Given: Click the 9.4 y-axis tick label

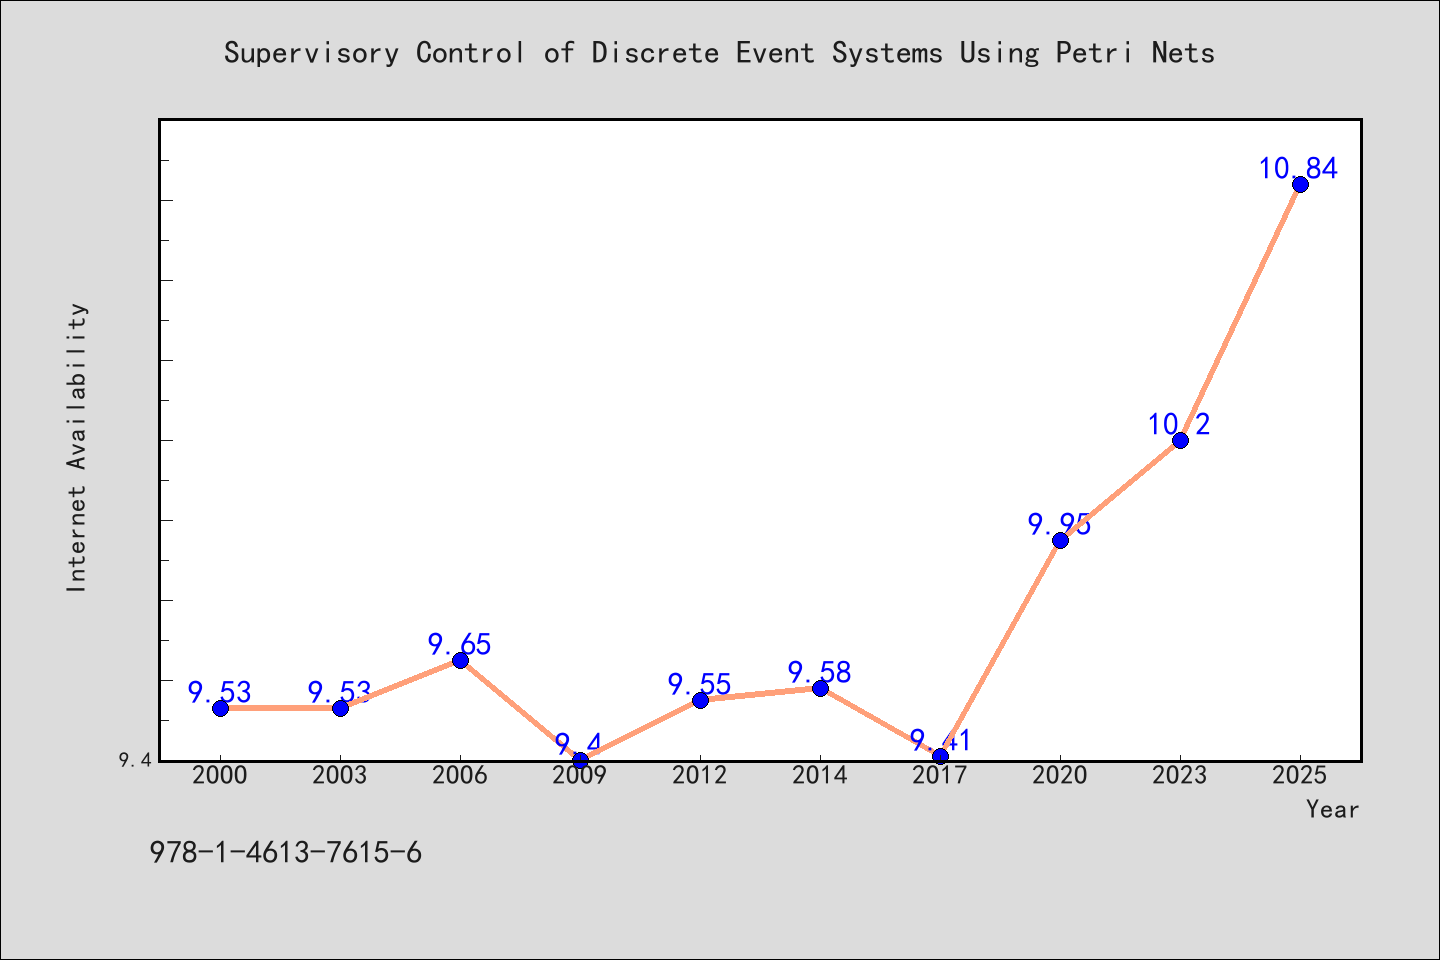Looking at the screenshot, I should (x=135, y=761).
